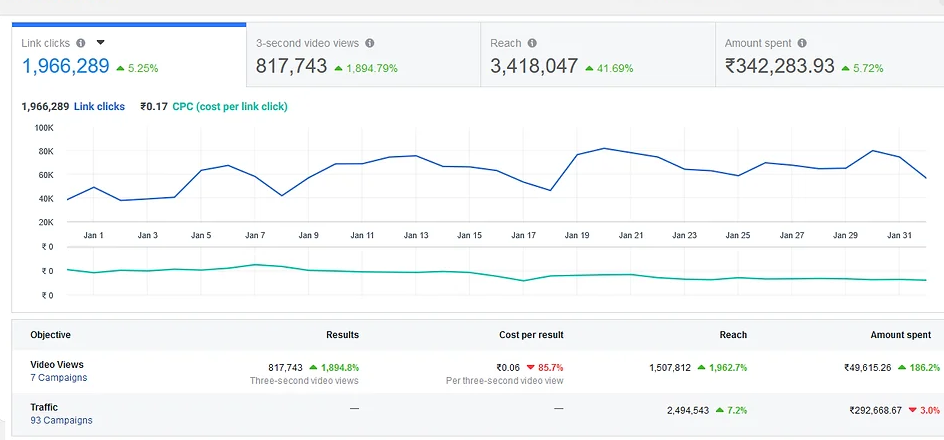Click info icon next to Amount spent card
This screenshot has height=440, width=944.
coord(803,43)
